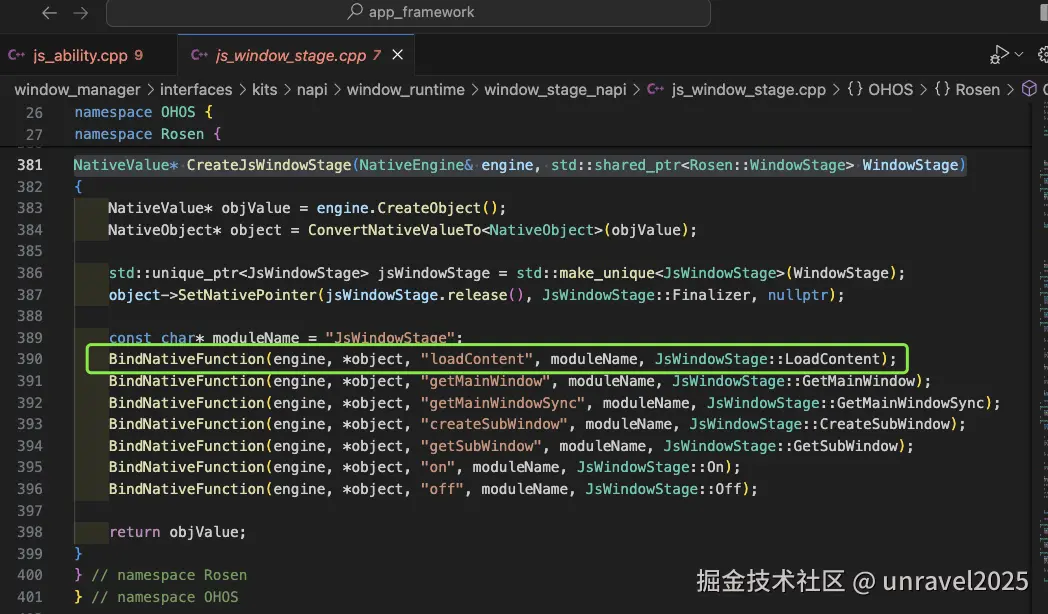
Task: Click the app_framework search box
Action: pyautogui.click(x=408, y=13)
